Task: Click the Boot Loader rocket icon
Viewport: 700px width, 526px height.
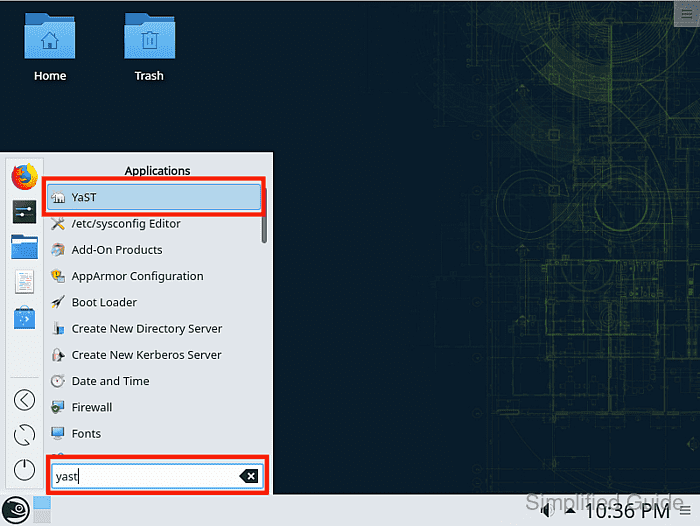Action: click(58, 302)
